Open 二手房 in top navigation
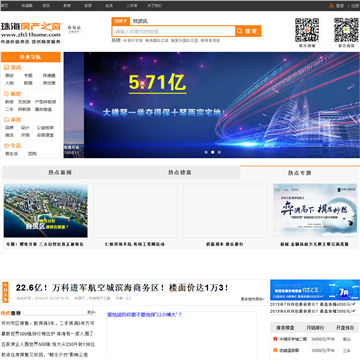This screenshot has width=360, height=360. click(x=132, y=6)
